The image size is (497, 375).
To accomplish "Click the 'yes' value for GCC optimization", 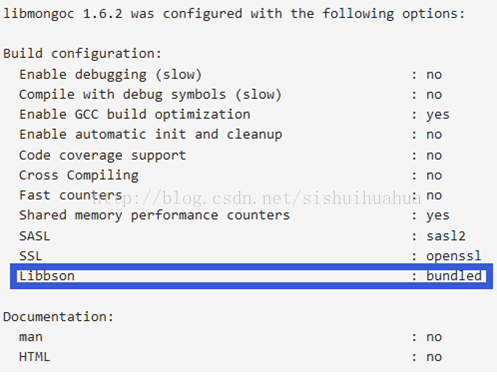I will [438, 115].
